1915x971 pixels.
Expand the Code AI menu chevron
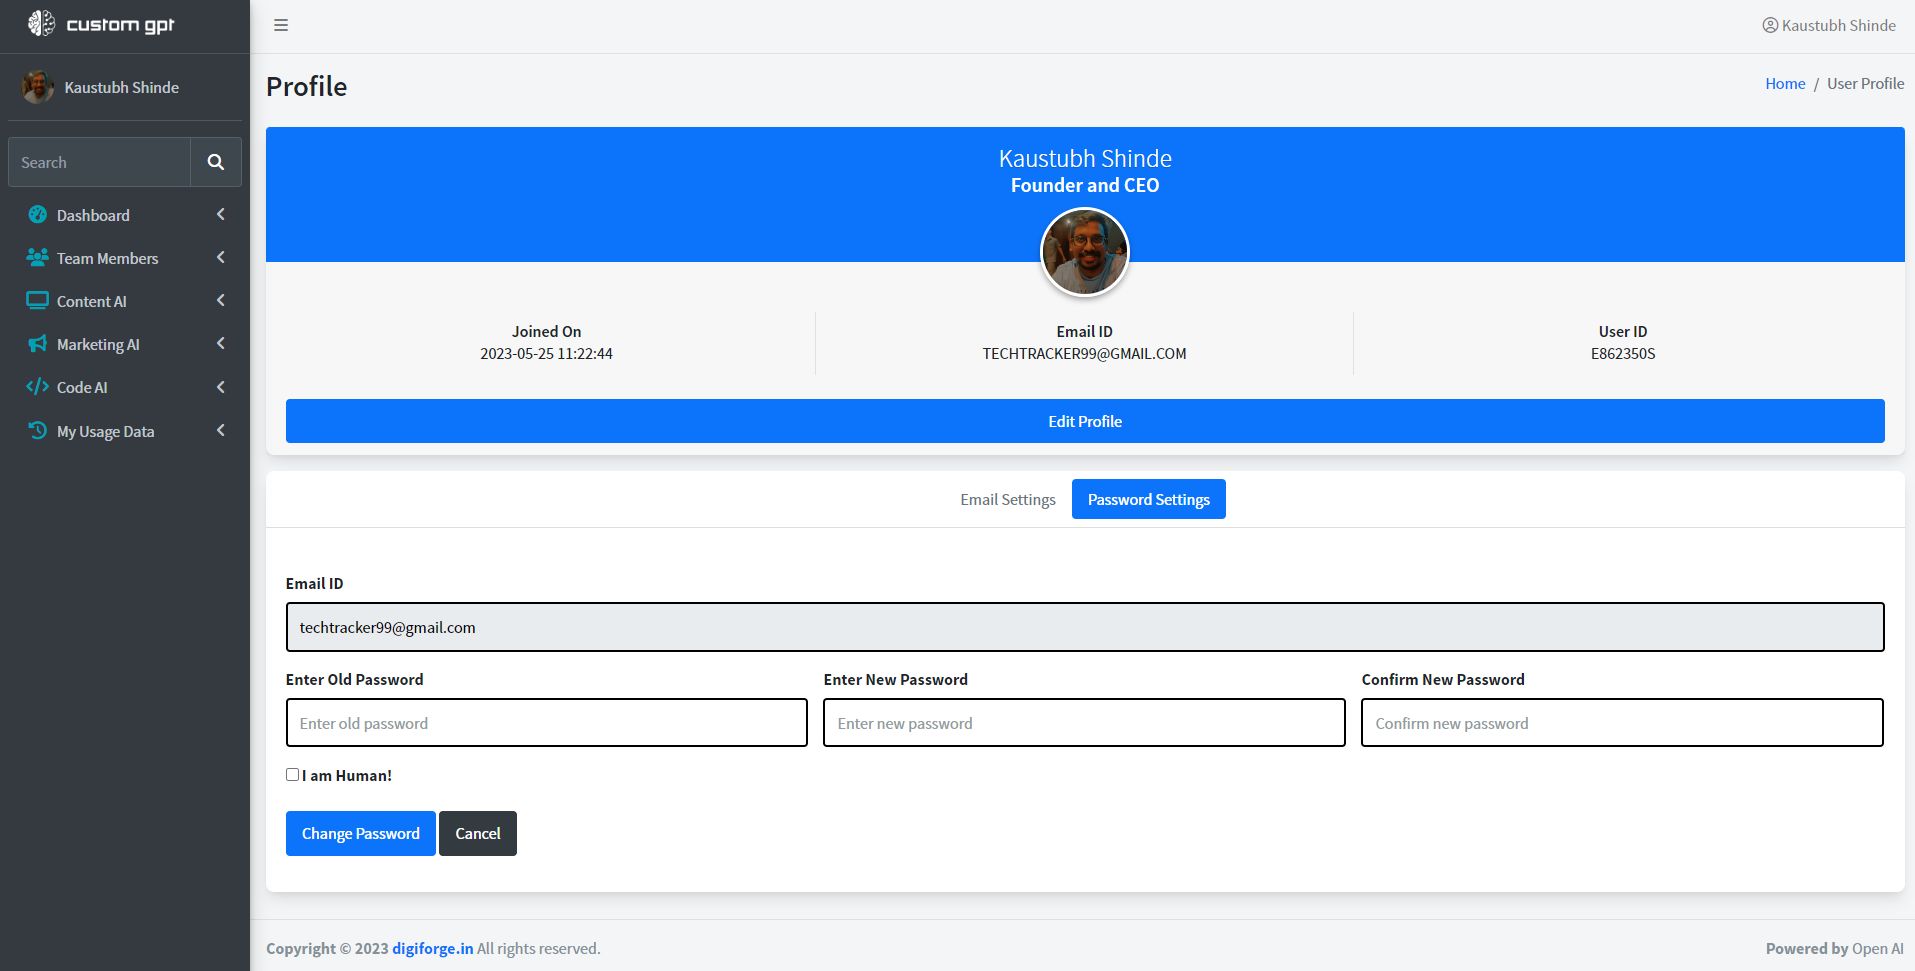(x=221, y=387)
